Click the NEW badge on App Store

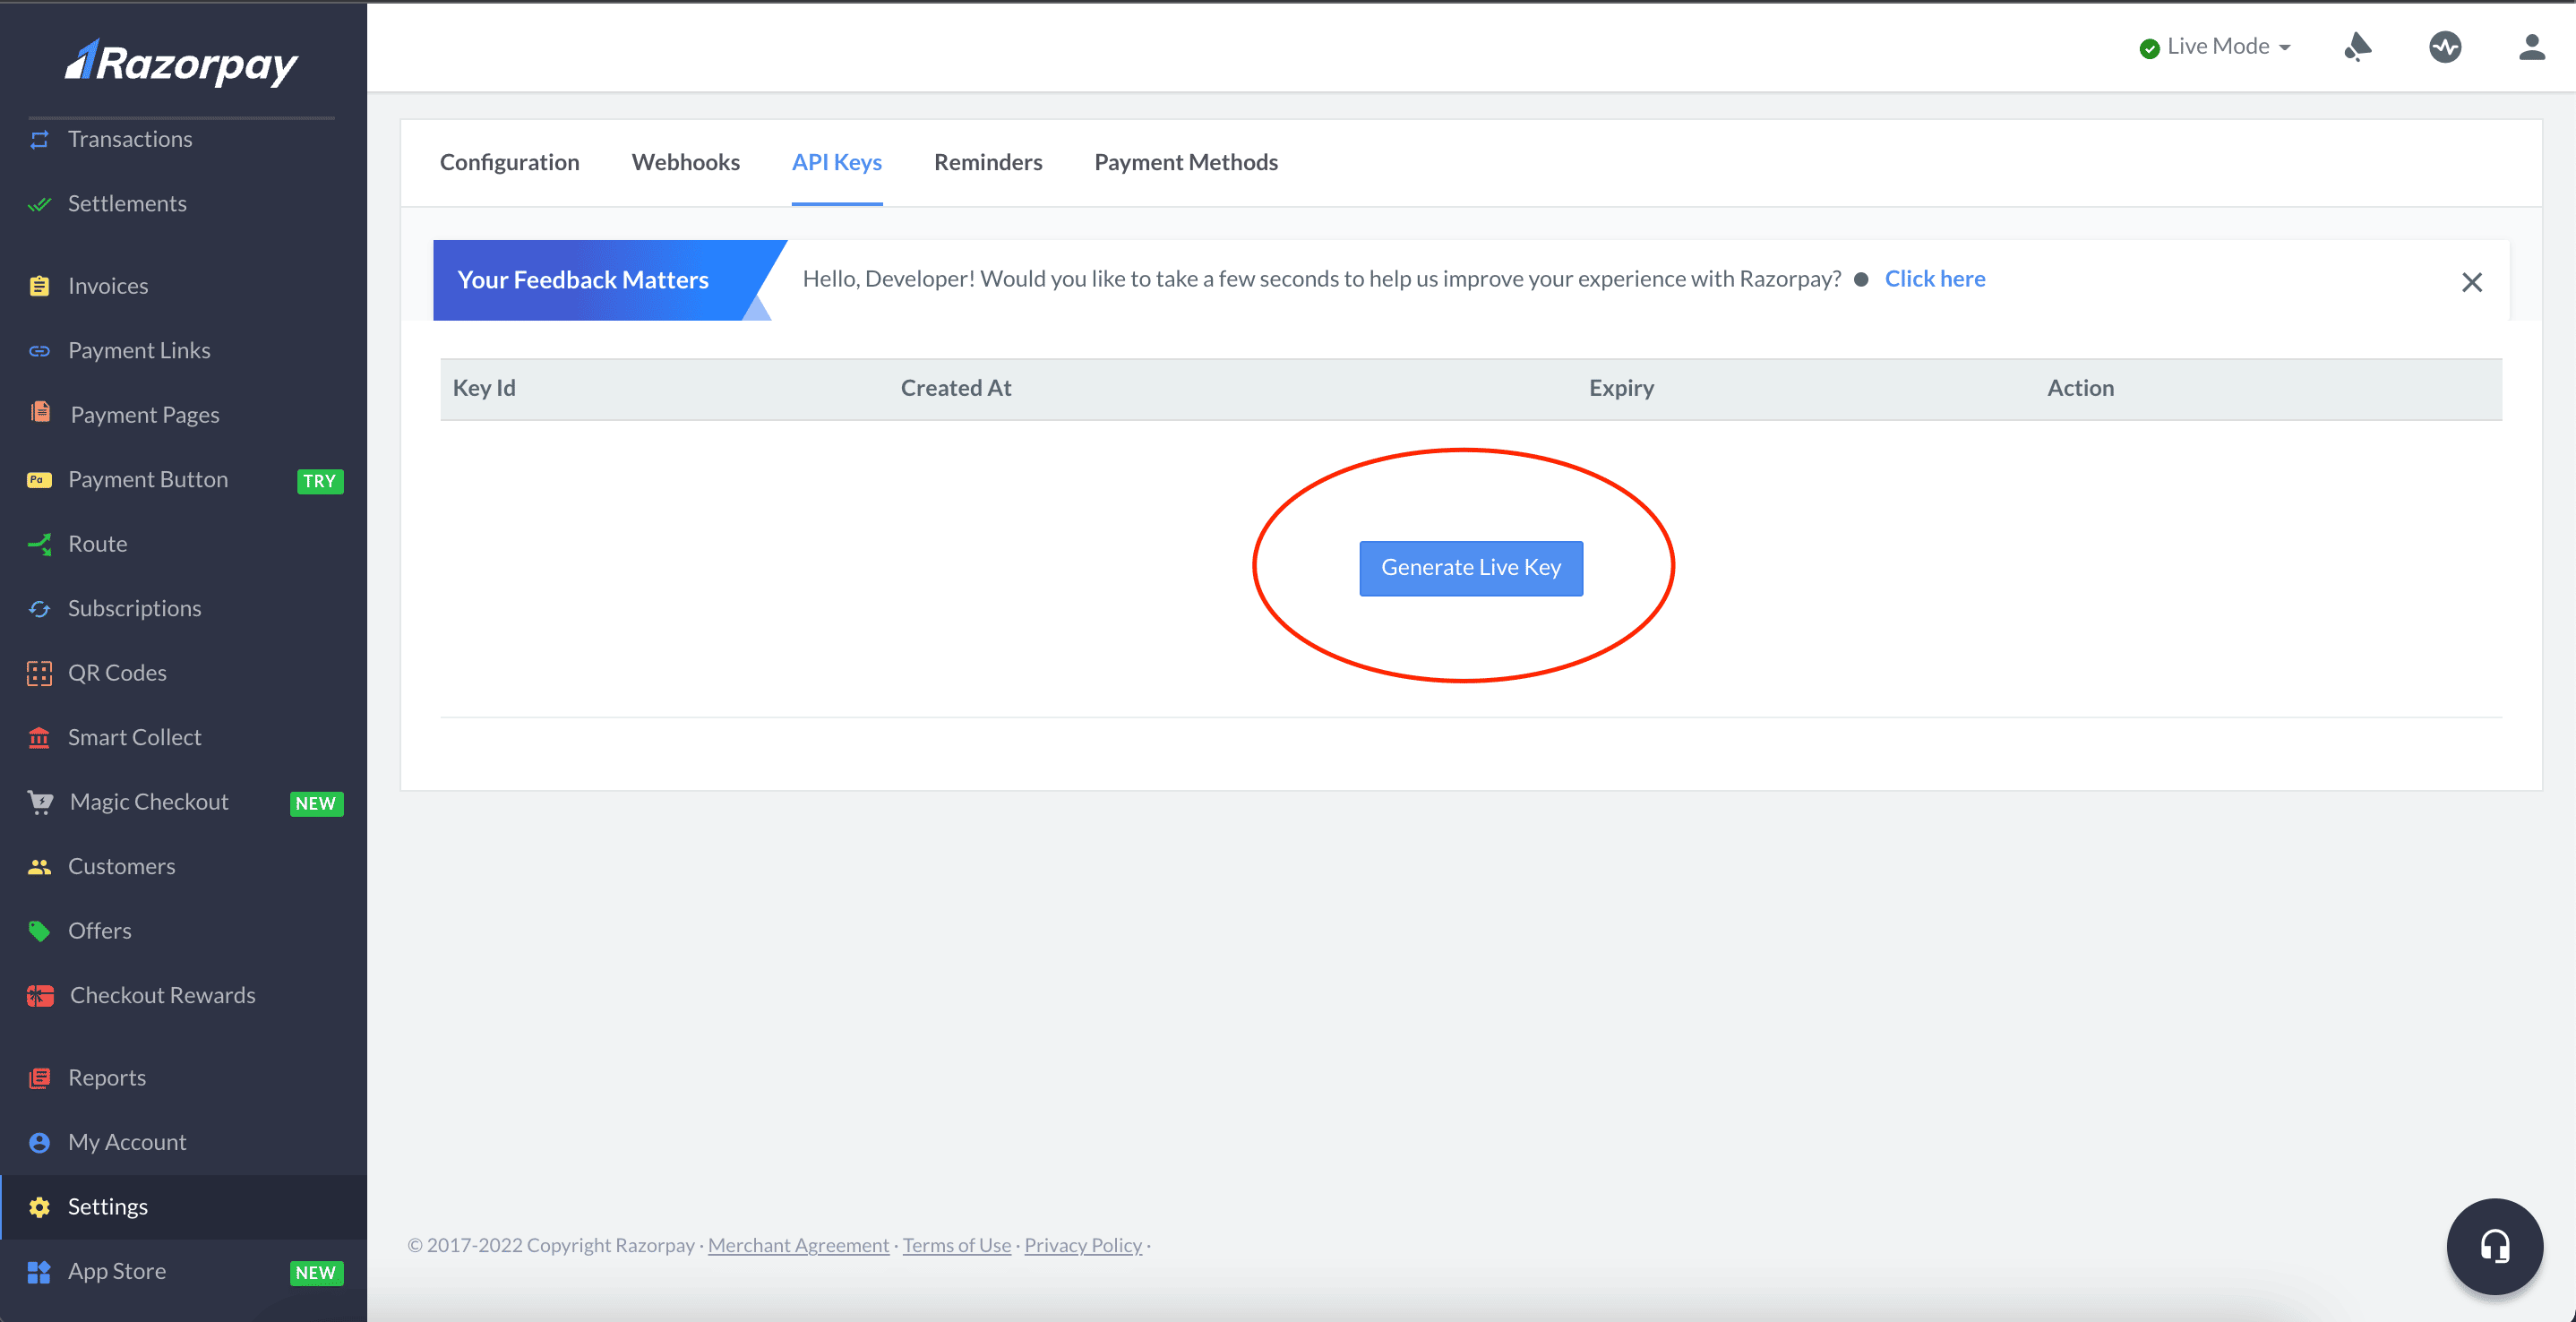[x=316, y=1273]
